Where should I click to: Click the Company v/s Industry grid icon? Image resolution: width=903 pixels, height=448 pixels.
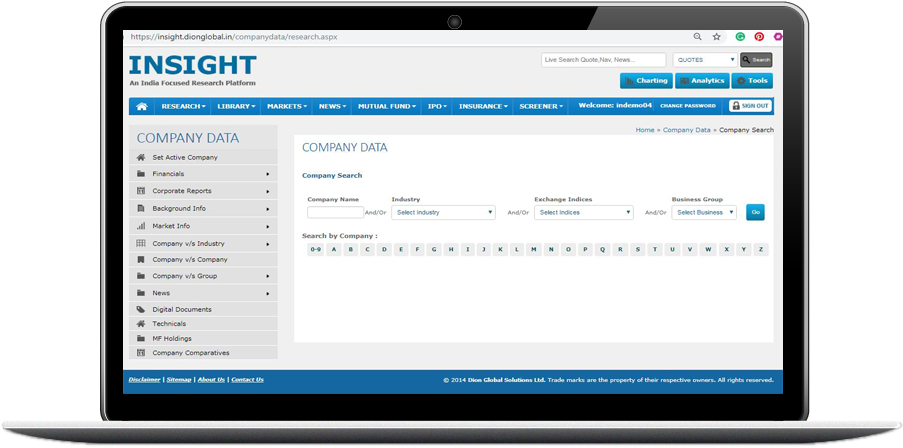tap(141, 244)
